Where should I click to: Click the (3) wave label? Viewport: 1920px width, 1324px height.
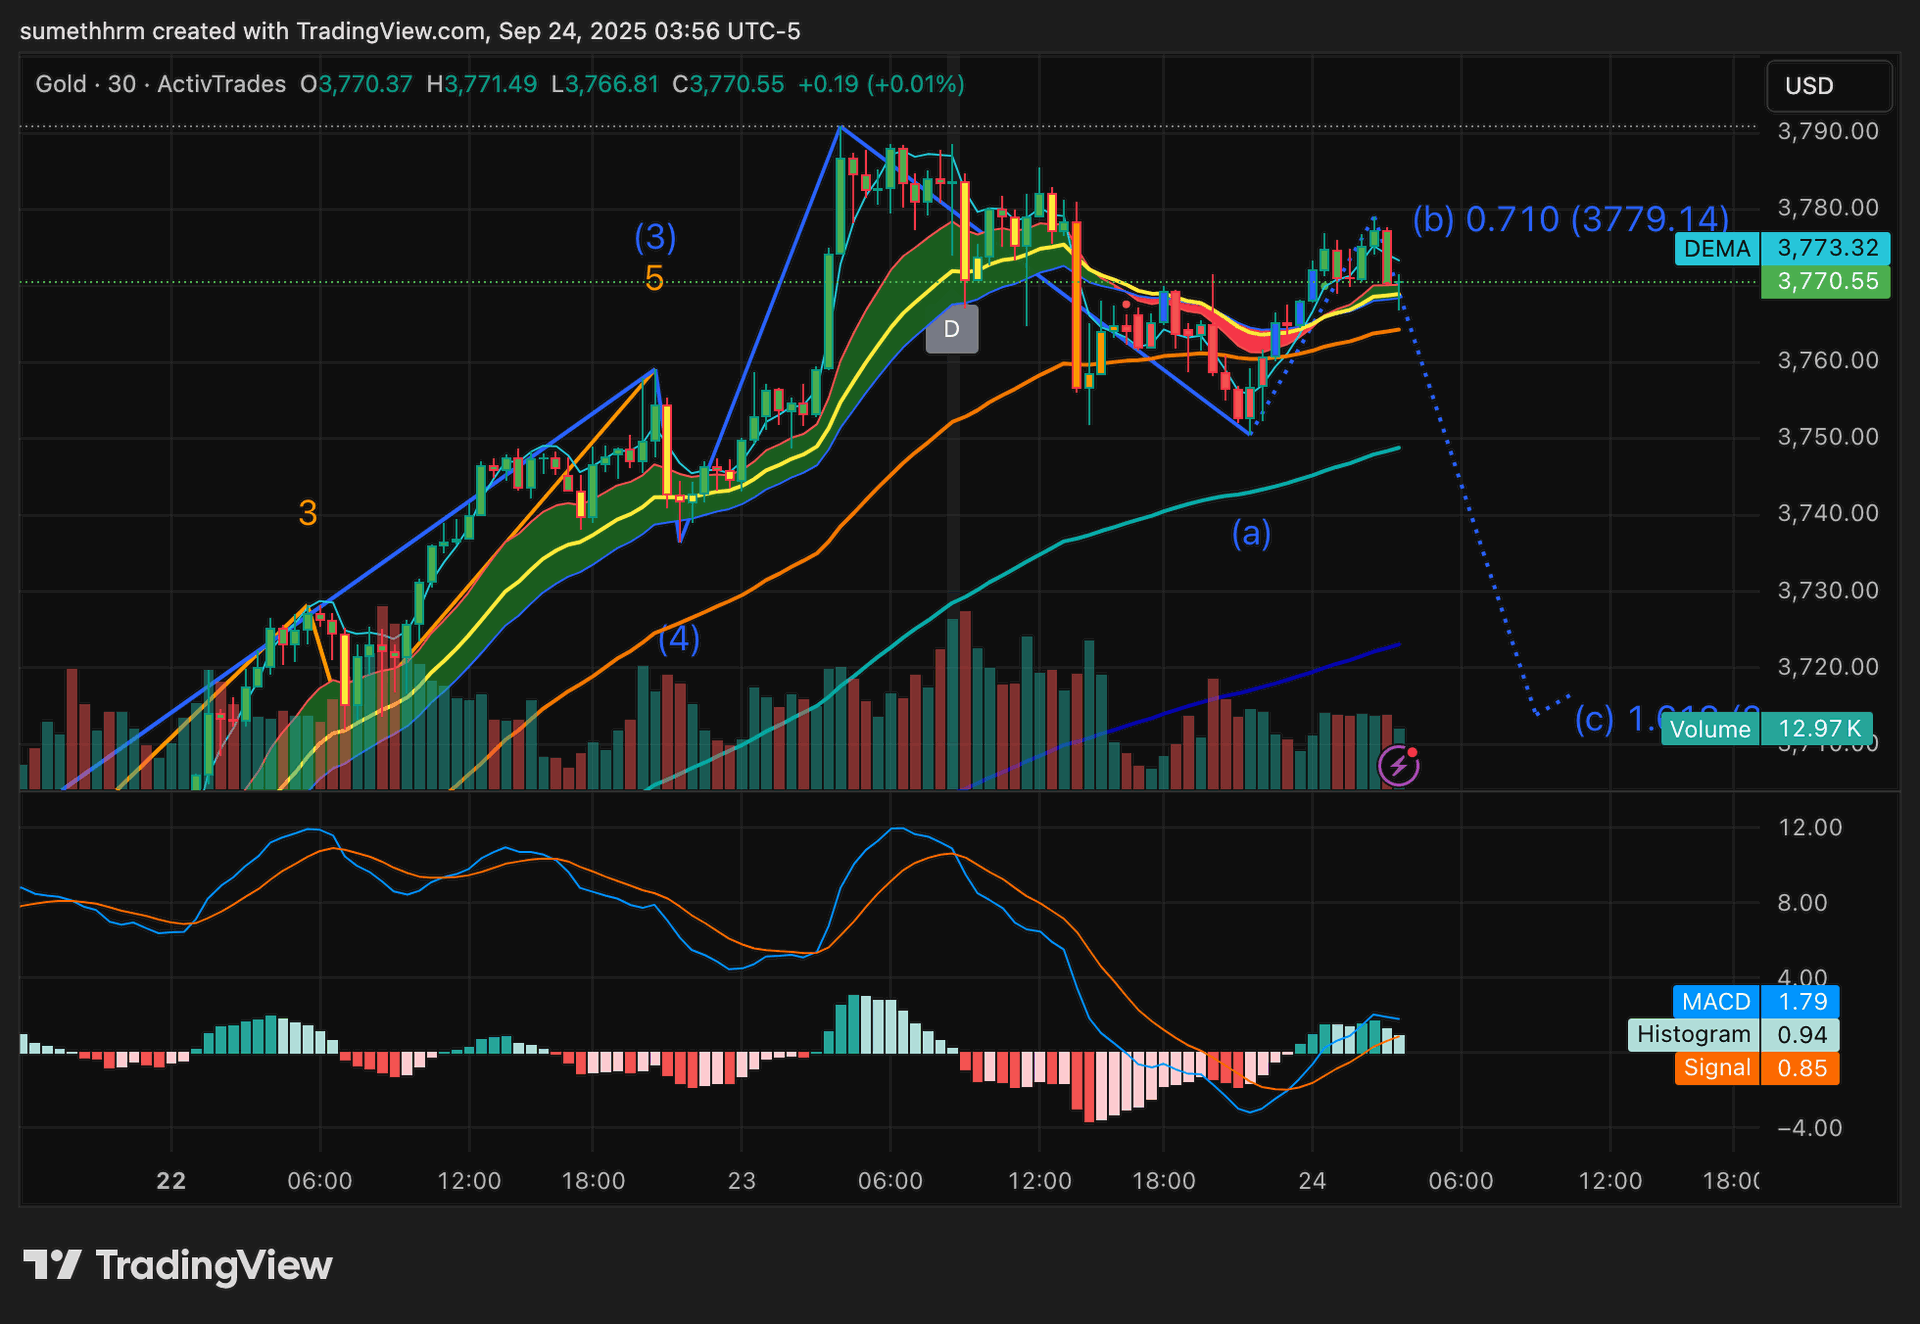pyautogui.click(x=655, y=237)
